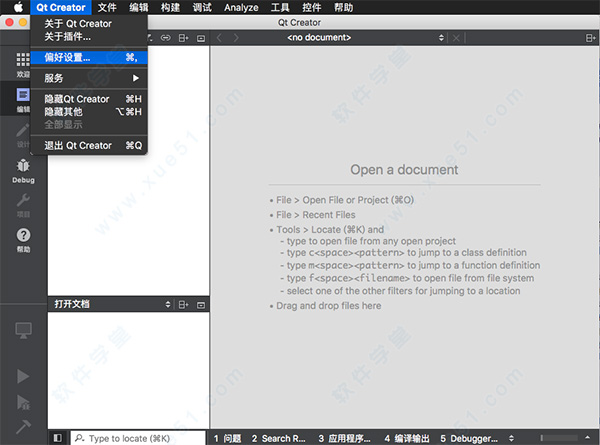Viewport: 600px width, 445px height.
Task: Open the output pane selector arrows
Action: [x=511, y=438]
